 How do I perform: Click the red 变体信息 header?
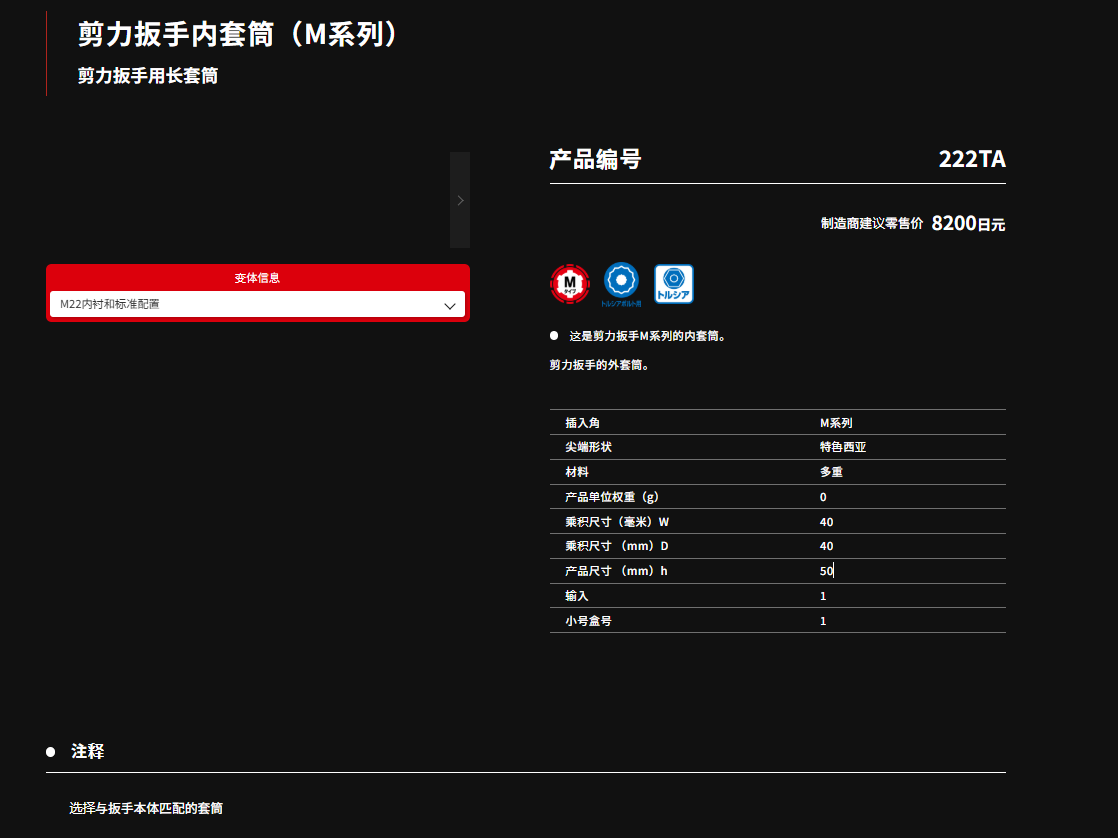click(257, 277)
